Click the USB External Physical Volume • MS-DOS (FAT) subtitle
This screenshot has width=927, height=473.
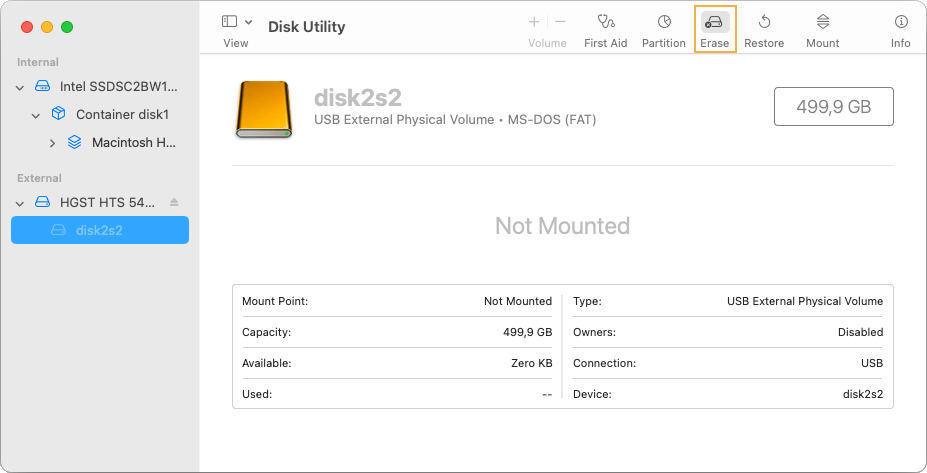(x=455, y=120)
